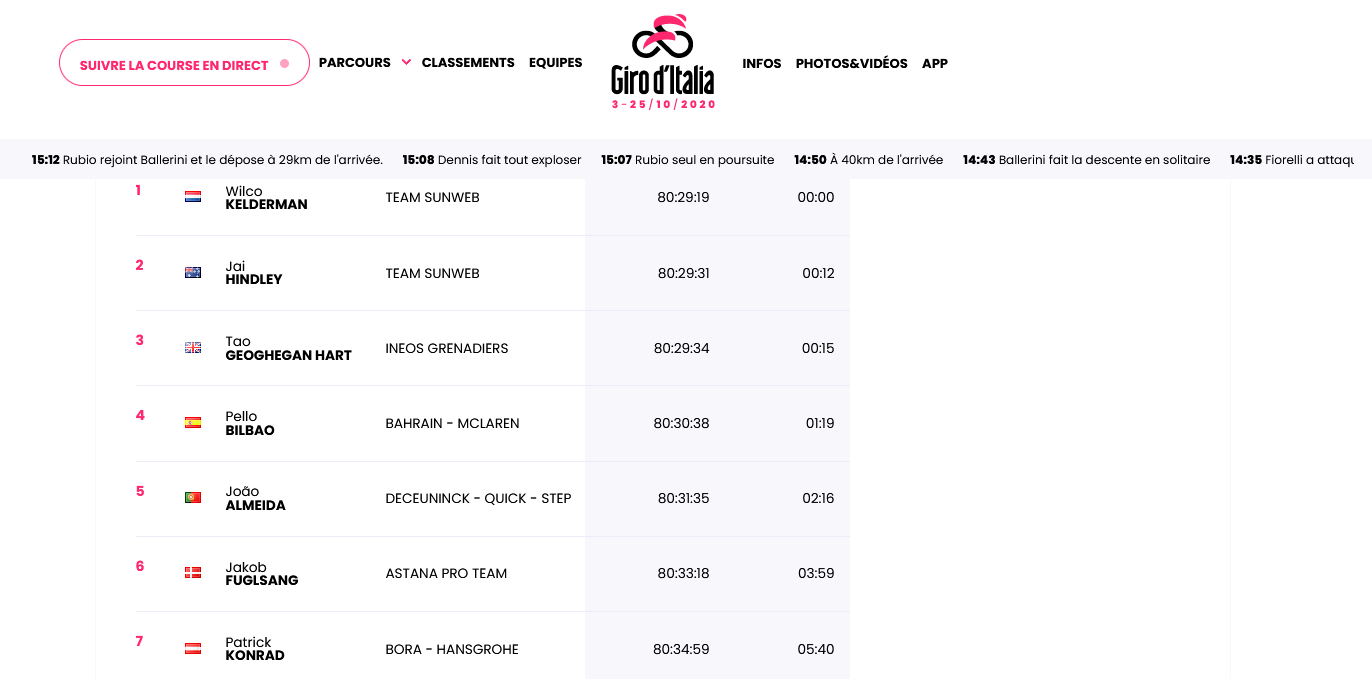Click the Australian flag beside Hindley
1372x679 pixels.
193,273
